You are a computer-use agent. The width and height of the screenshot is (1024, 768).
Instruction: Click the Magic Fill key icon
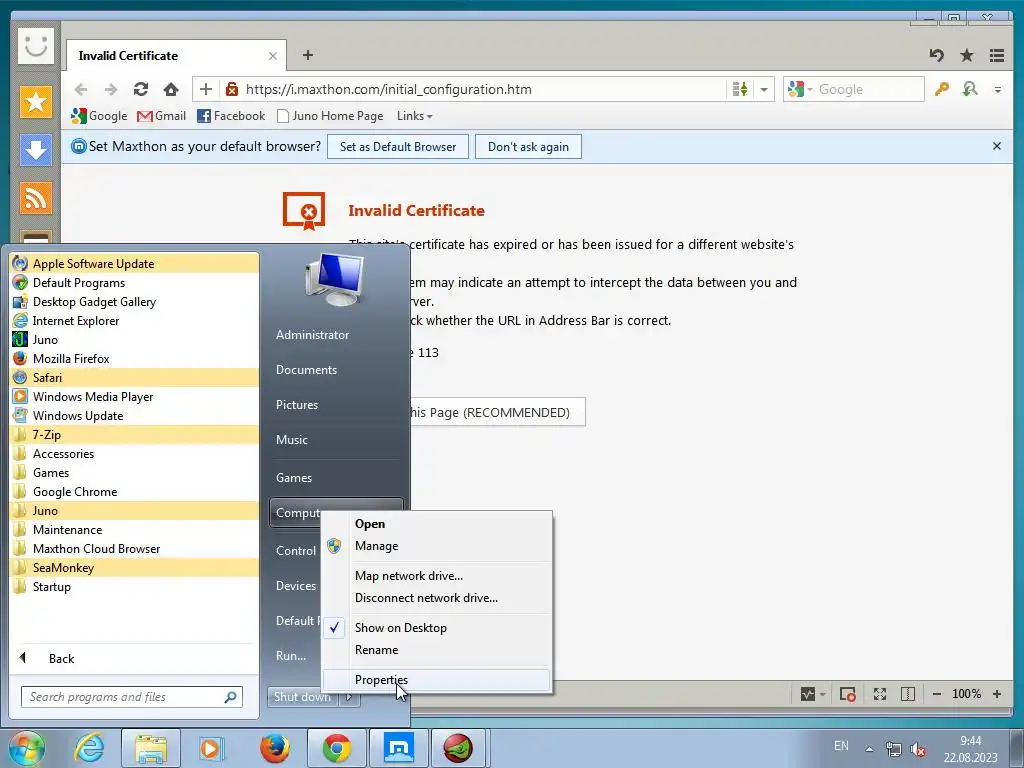click(x=941, y=89)
